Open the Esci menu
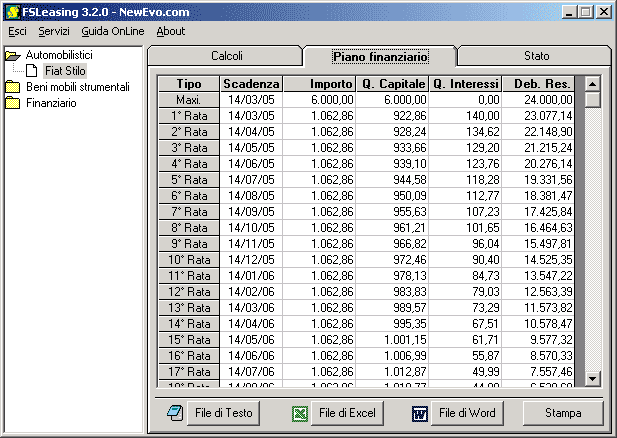The height and width of the screenshot is (438, 617). pyautogui.click(x=17, y=31)
